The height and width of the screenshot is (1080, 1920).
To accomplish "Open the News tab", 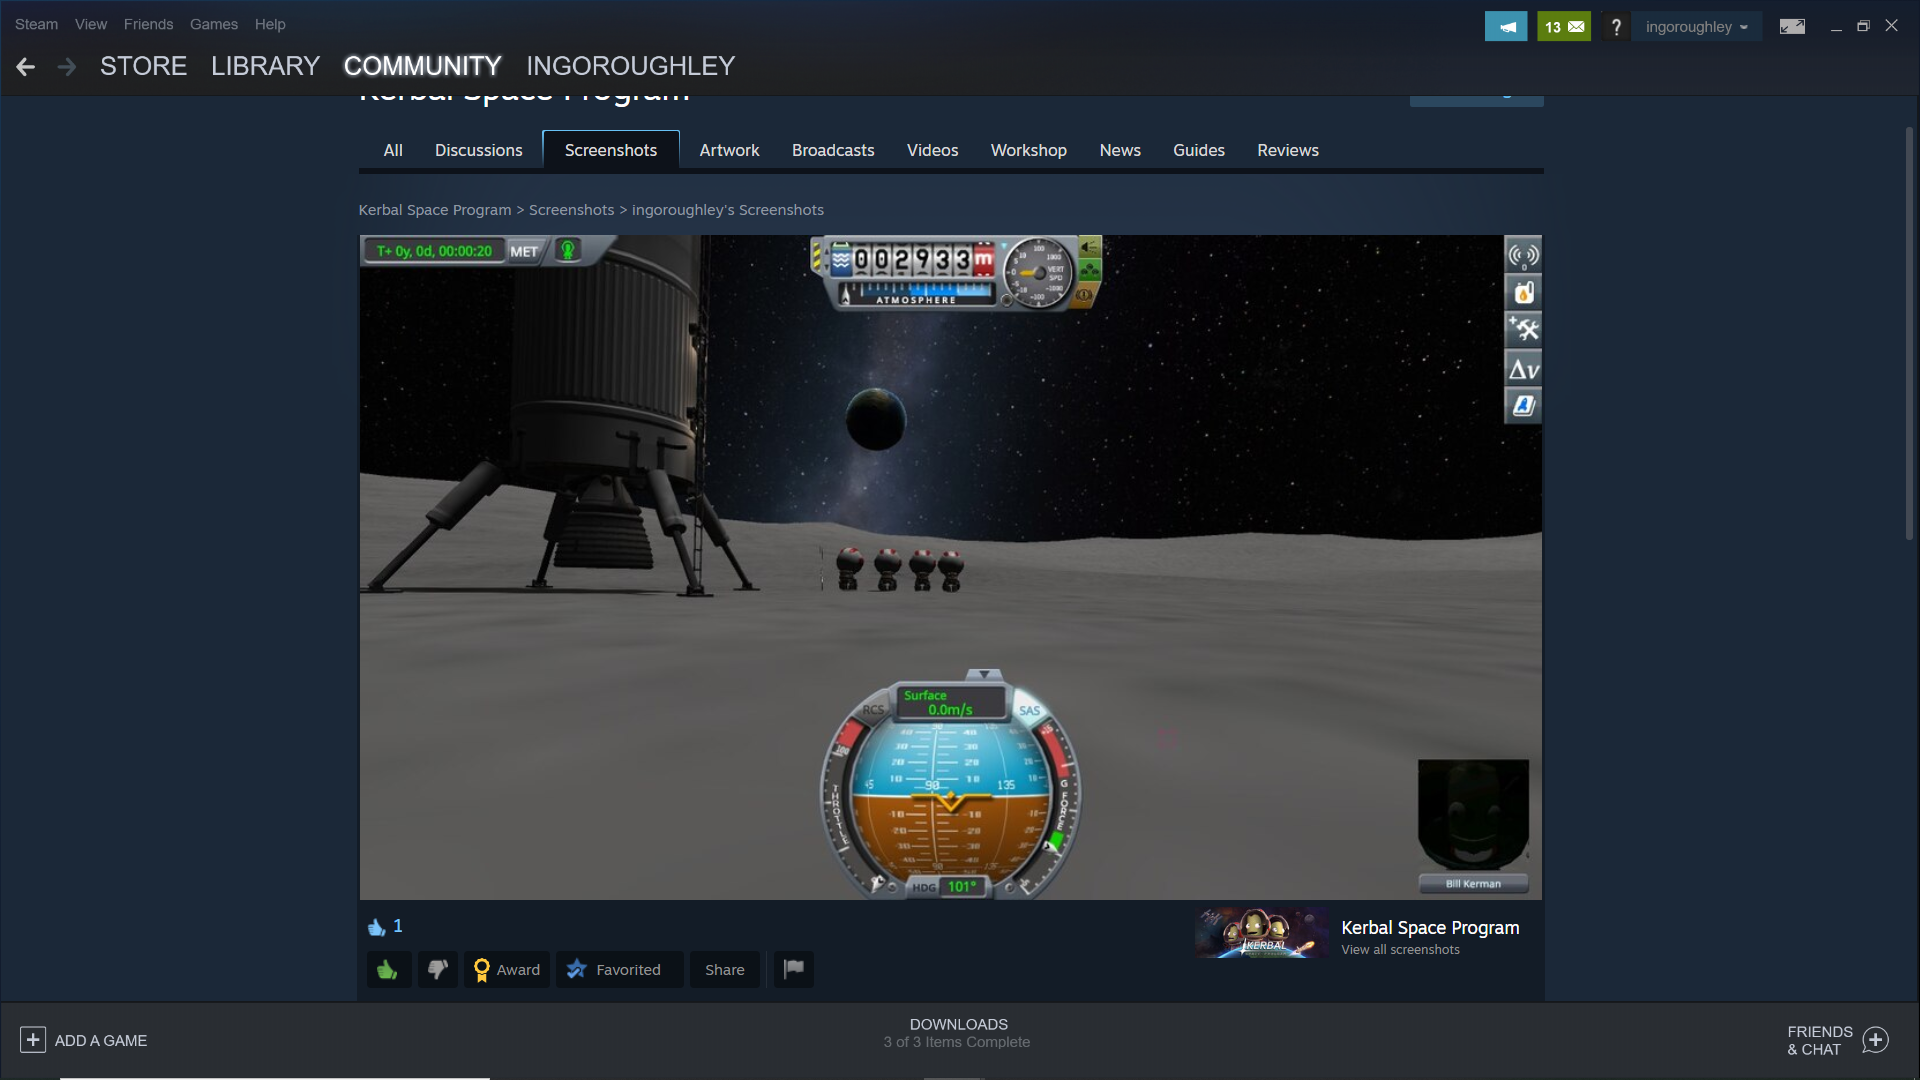I will point(1120,150).
